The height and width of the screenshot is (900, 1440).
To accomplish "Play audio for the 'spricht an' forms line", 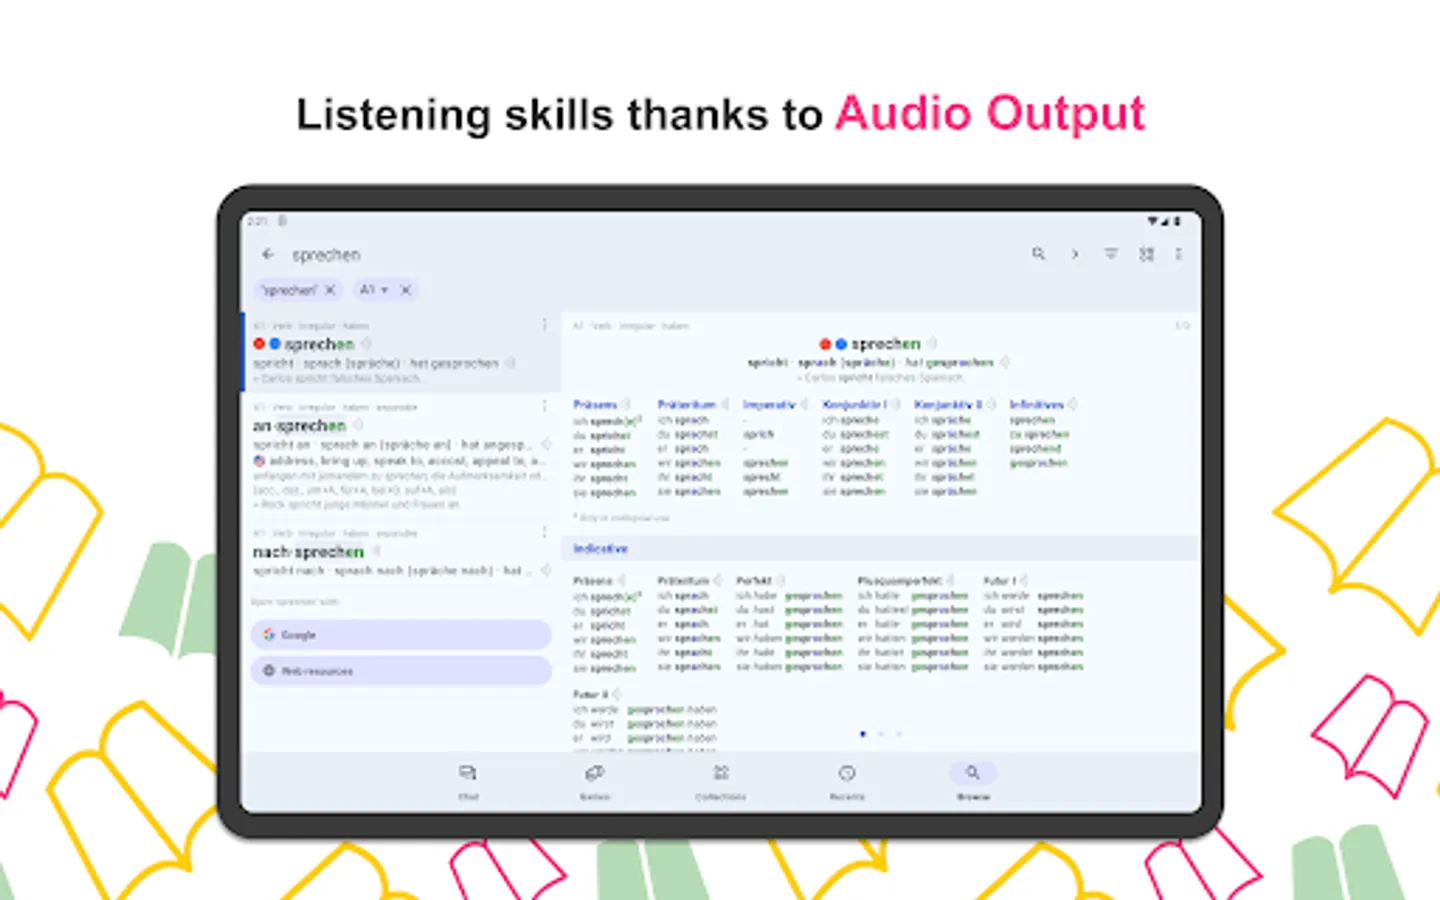I will [546, 444].
